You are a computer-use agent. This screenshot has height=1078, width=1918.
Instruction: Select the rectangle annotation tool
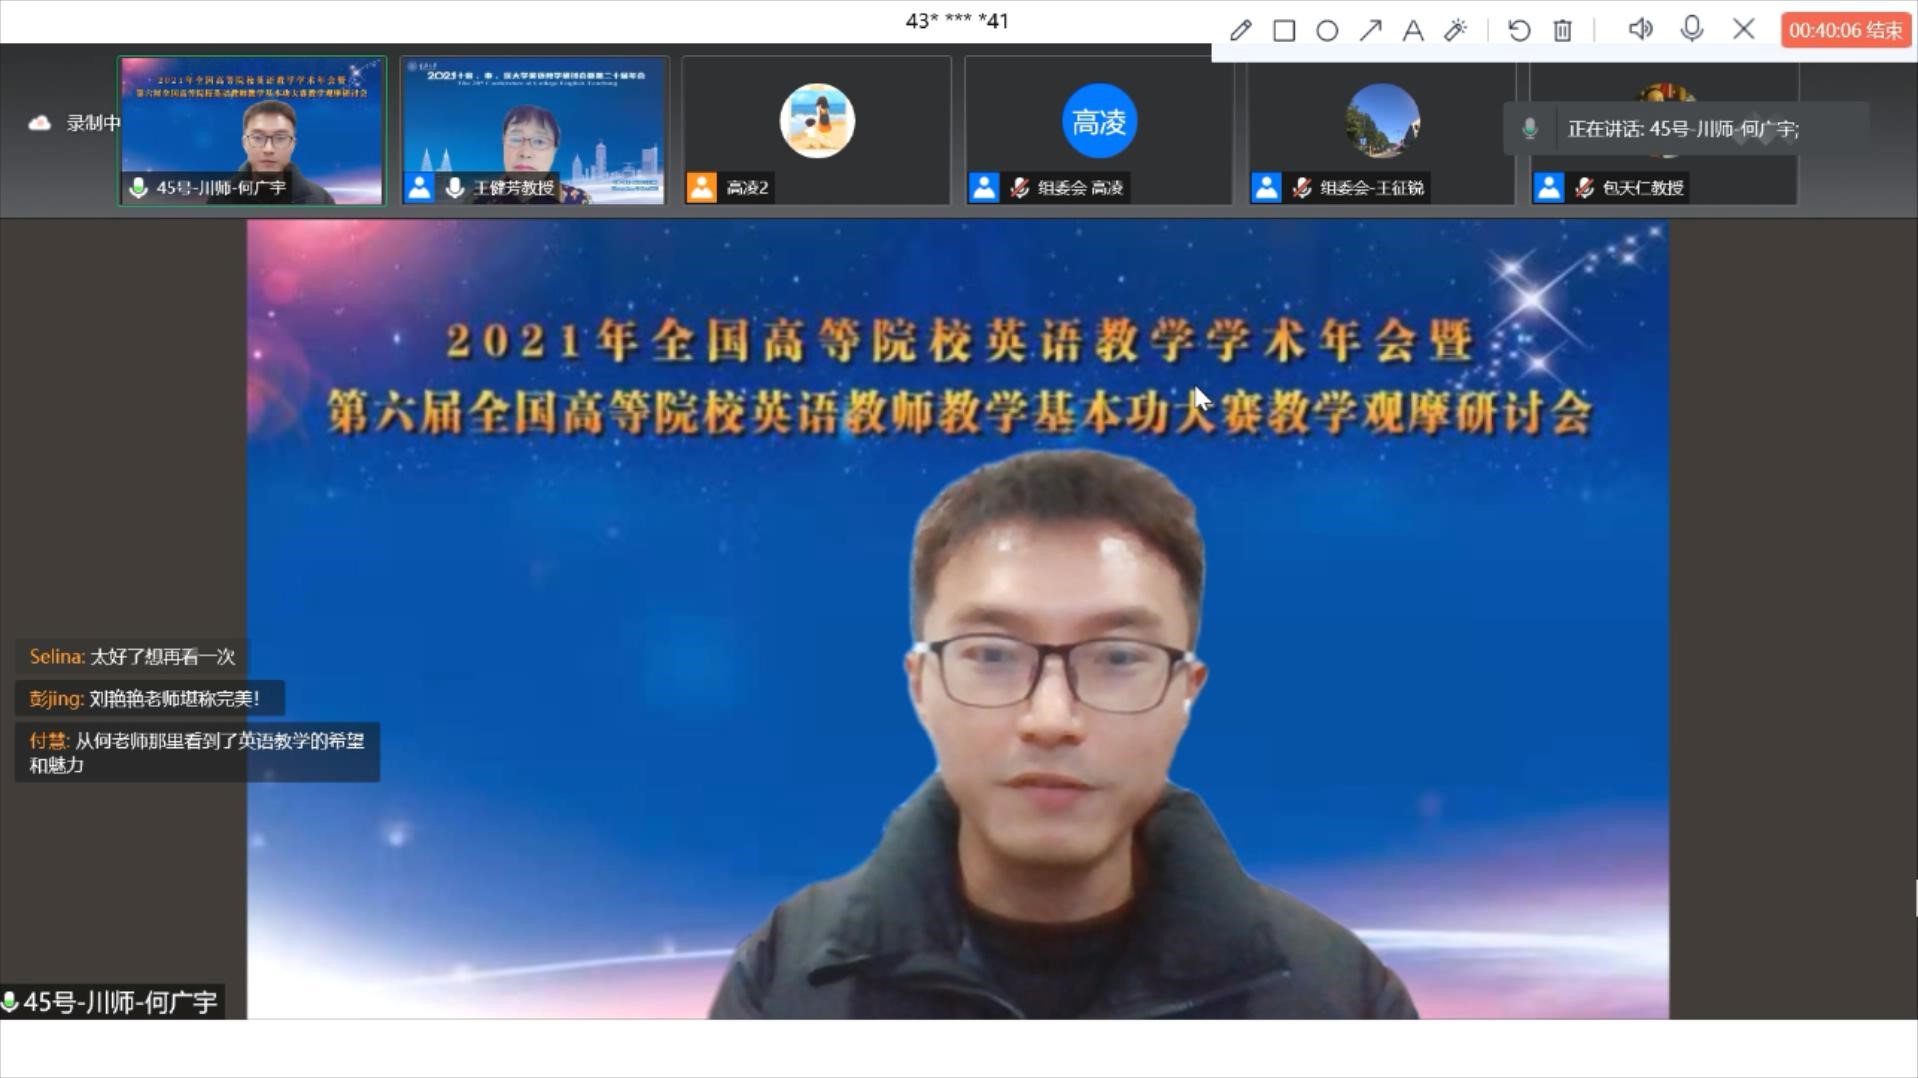tap(1284, 30)
